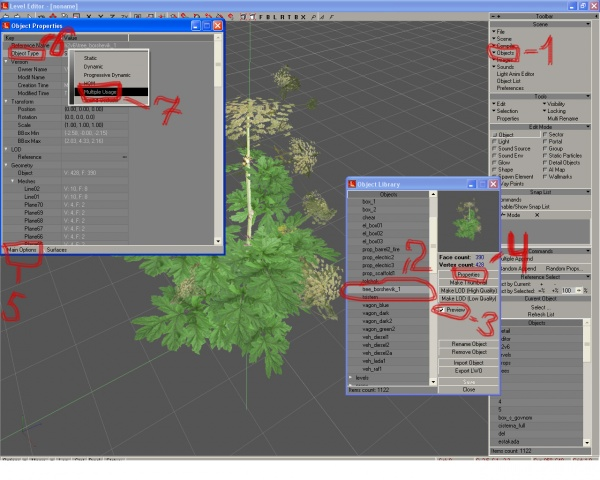Select tree_borshevik_1 in Object Library list
The image size is (600, 480).
click(388, 289)
